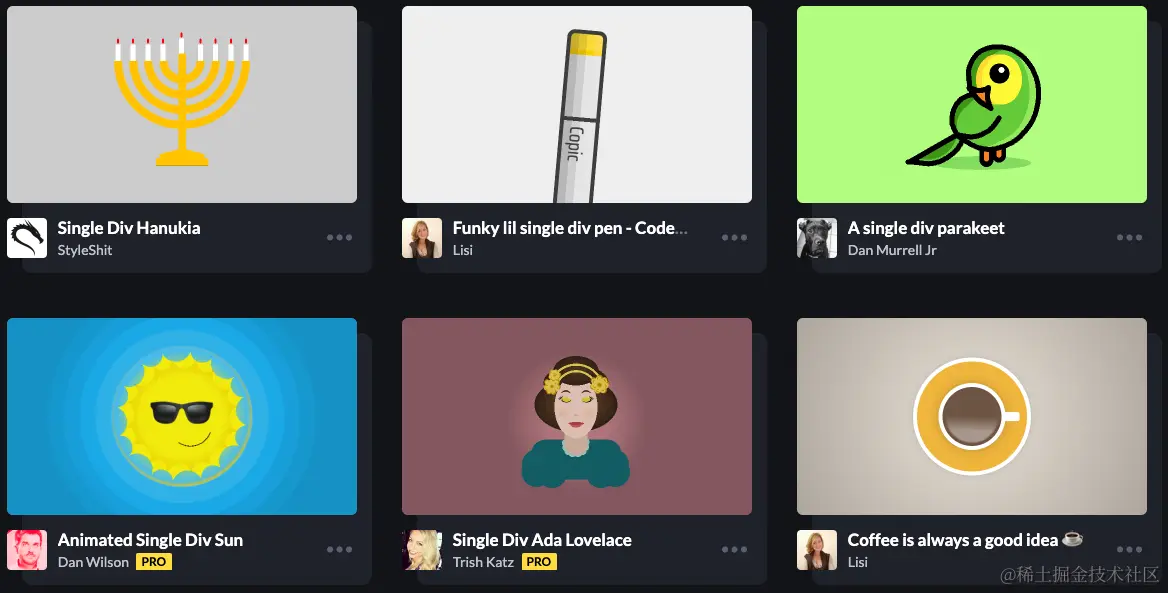Image resolution: width=1168 pixels, height=593 pixels.
Task: Click StyleShit's dragon avatar icon
Action: coord(27,238)
